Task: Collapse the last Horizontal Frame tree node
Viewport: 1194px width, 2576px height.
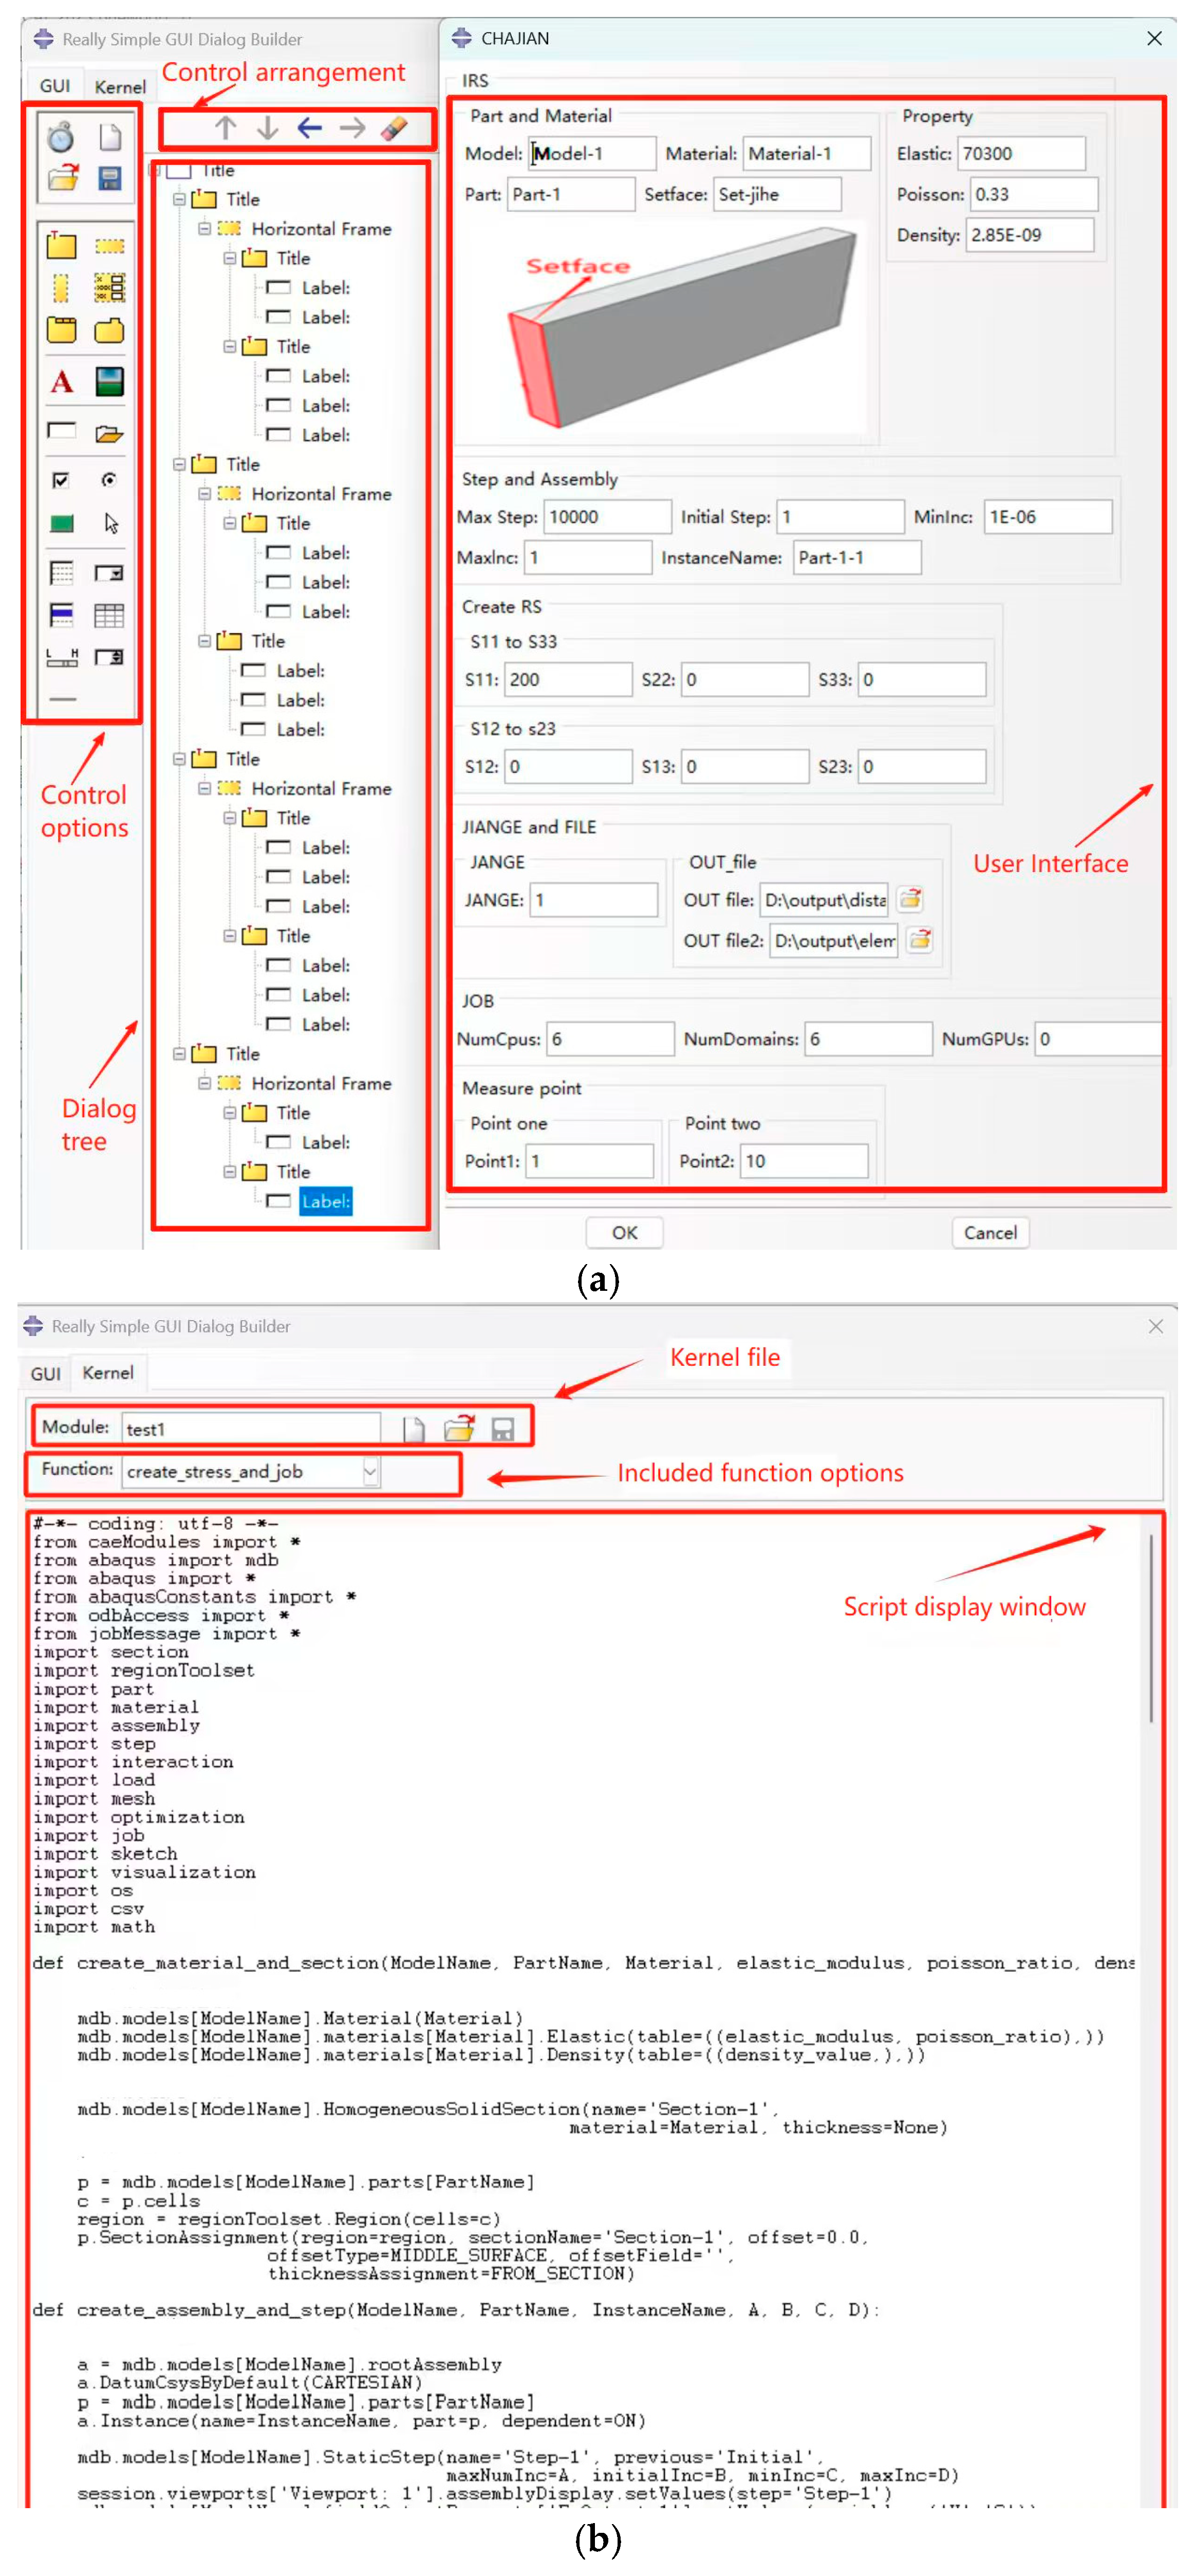Action: click(204, 1083)
